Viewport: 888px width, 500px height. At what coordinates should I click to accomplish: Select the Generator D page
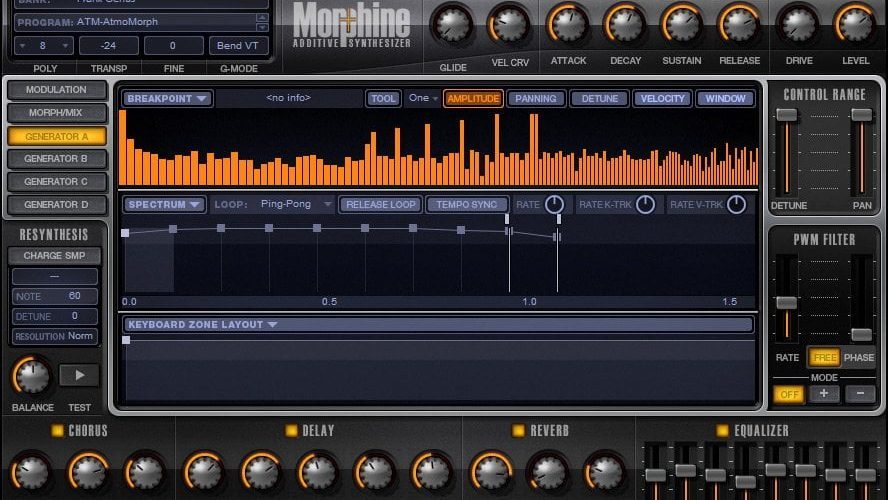tap(56, 204)
